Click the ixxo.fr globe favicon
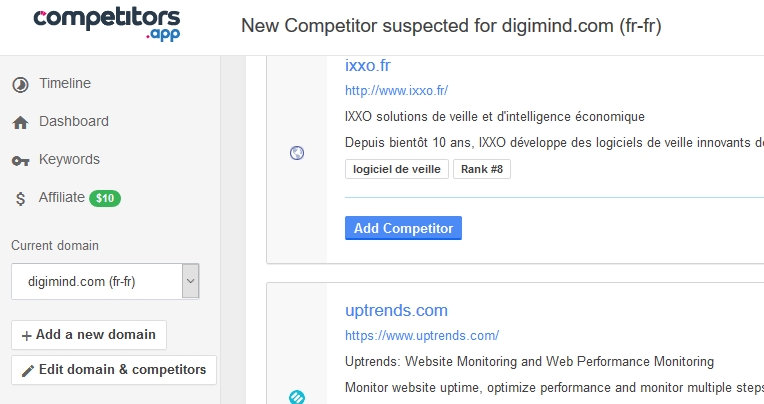This screenshot has width=764, height=404. click(297, 153)
